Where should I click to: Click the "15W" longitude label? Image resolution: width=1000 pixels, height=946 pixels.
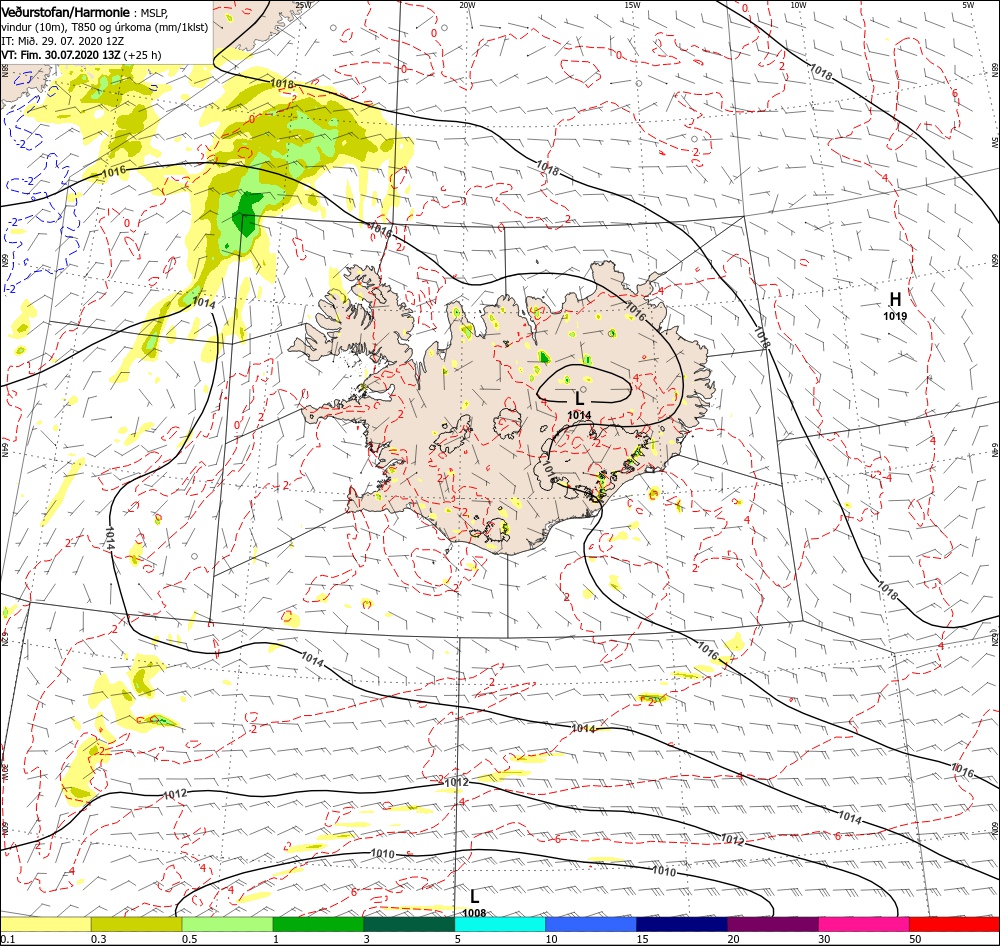(633, 5)
